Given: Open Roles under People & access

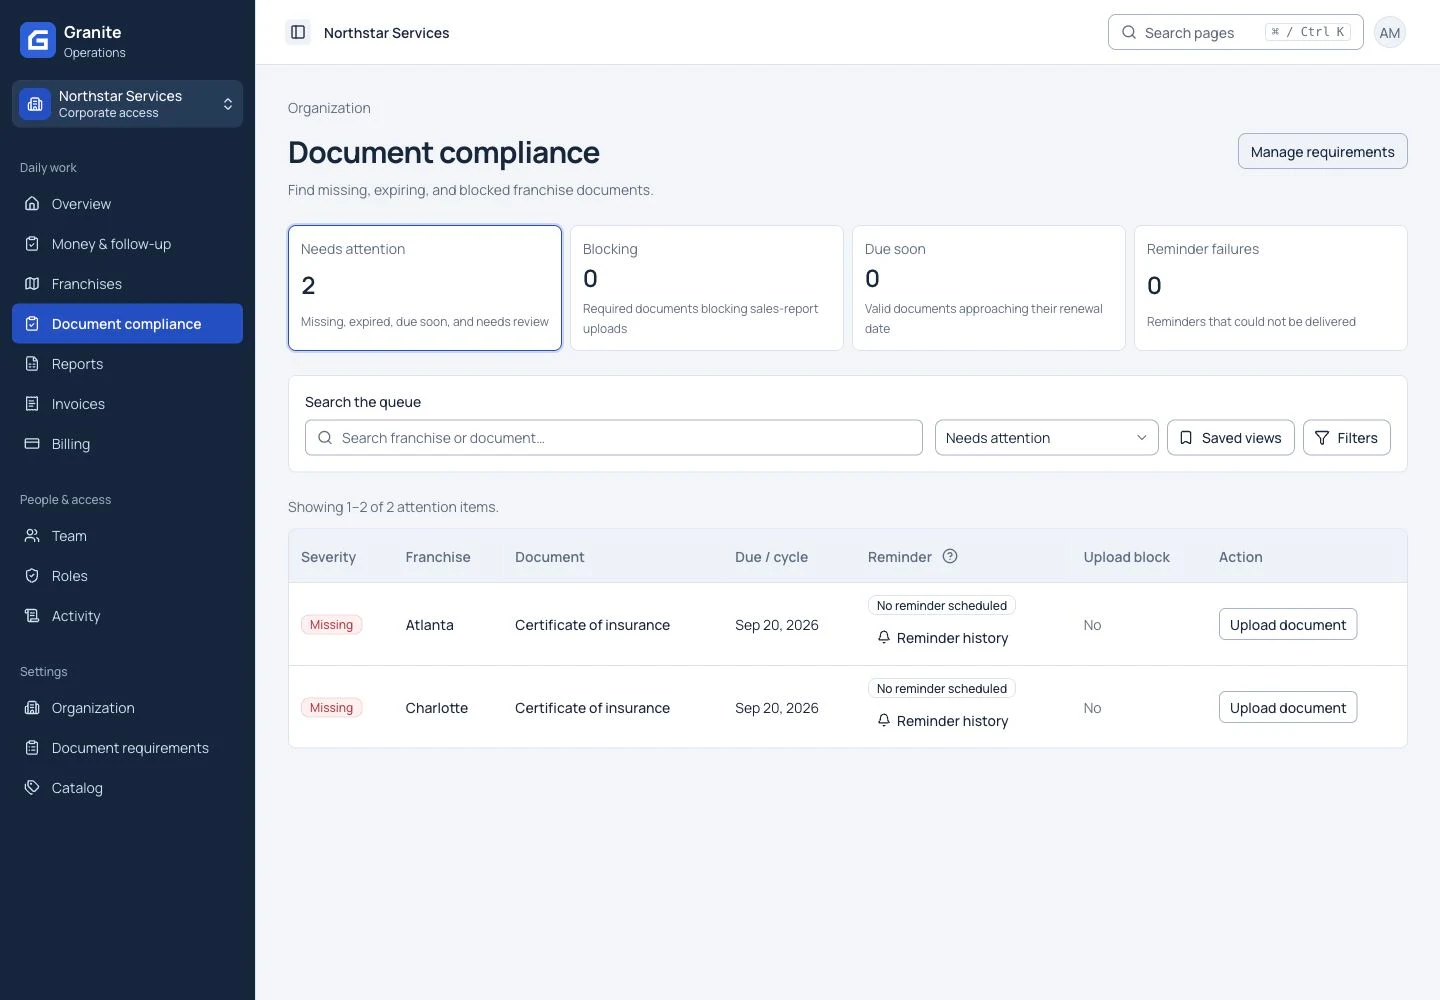Looking at the screenshot, I should click(127, 576).
